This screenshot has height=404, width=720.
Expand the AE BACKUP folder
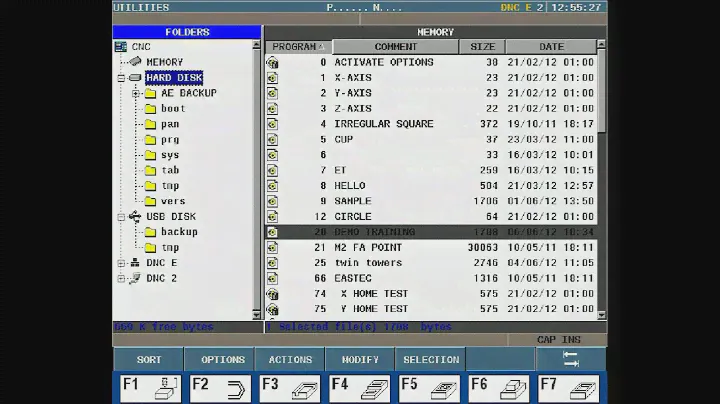[136, 93]
